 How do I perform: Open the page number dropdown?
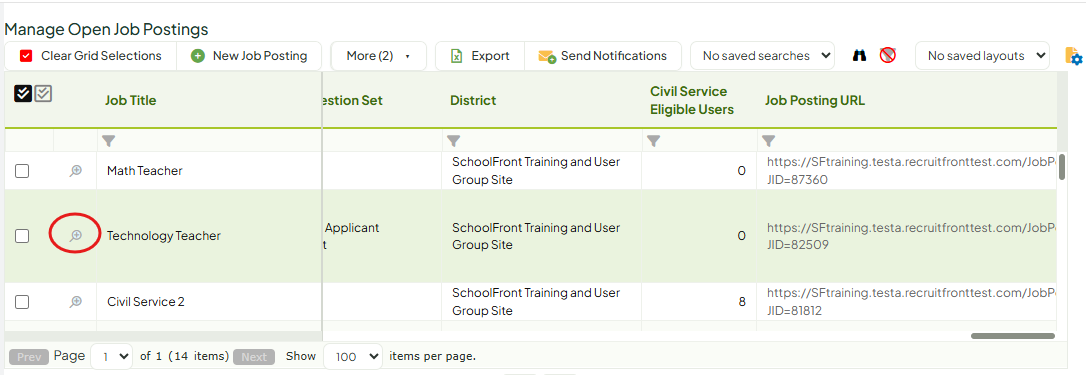tap(112, 356)
